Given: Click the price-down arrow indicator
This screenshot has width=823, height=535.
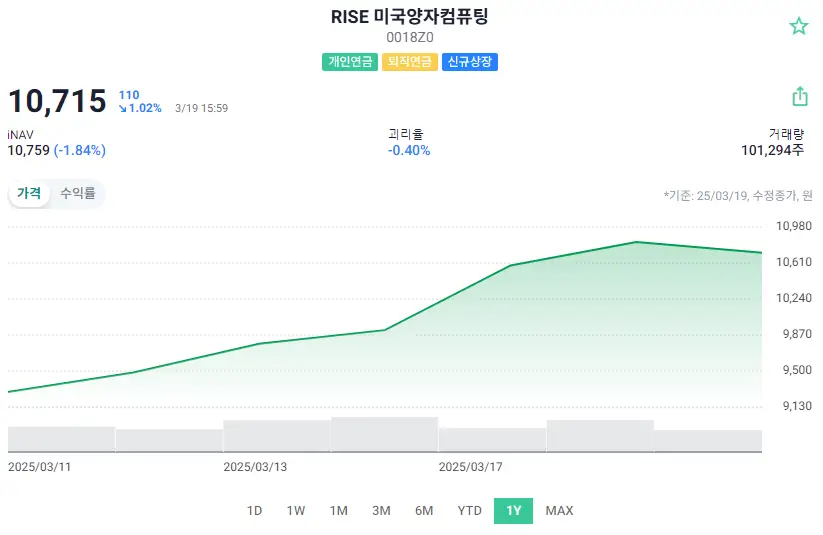Looking at the screenshot, I should pyautogui.click(x=122, y=108).
